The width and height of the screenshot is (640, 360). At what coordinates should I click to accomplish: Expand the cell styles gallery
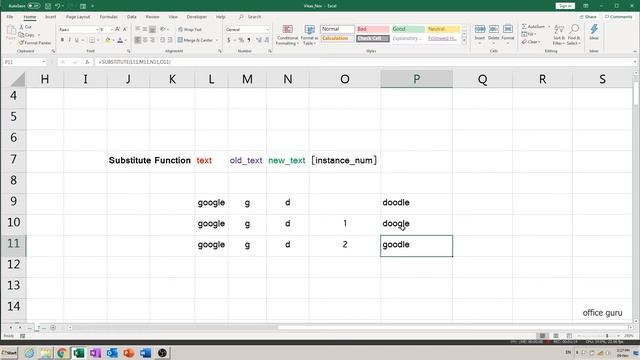(x=464, y=41)
